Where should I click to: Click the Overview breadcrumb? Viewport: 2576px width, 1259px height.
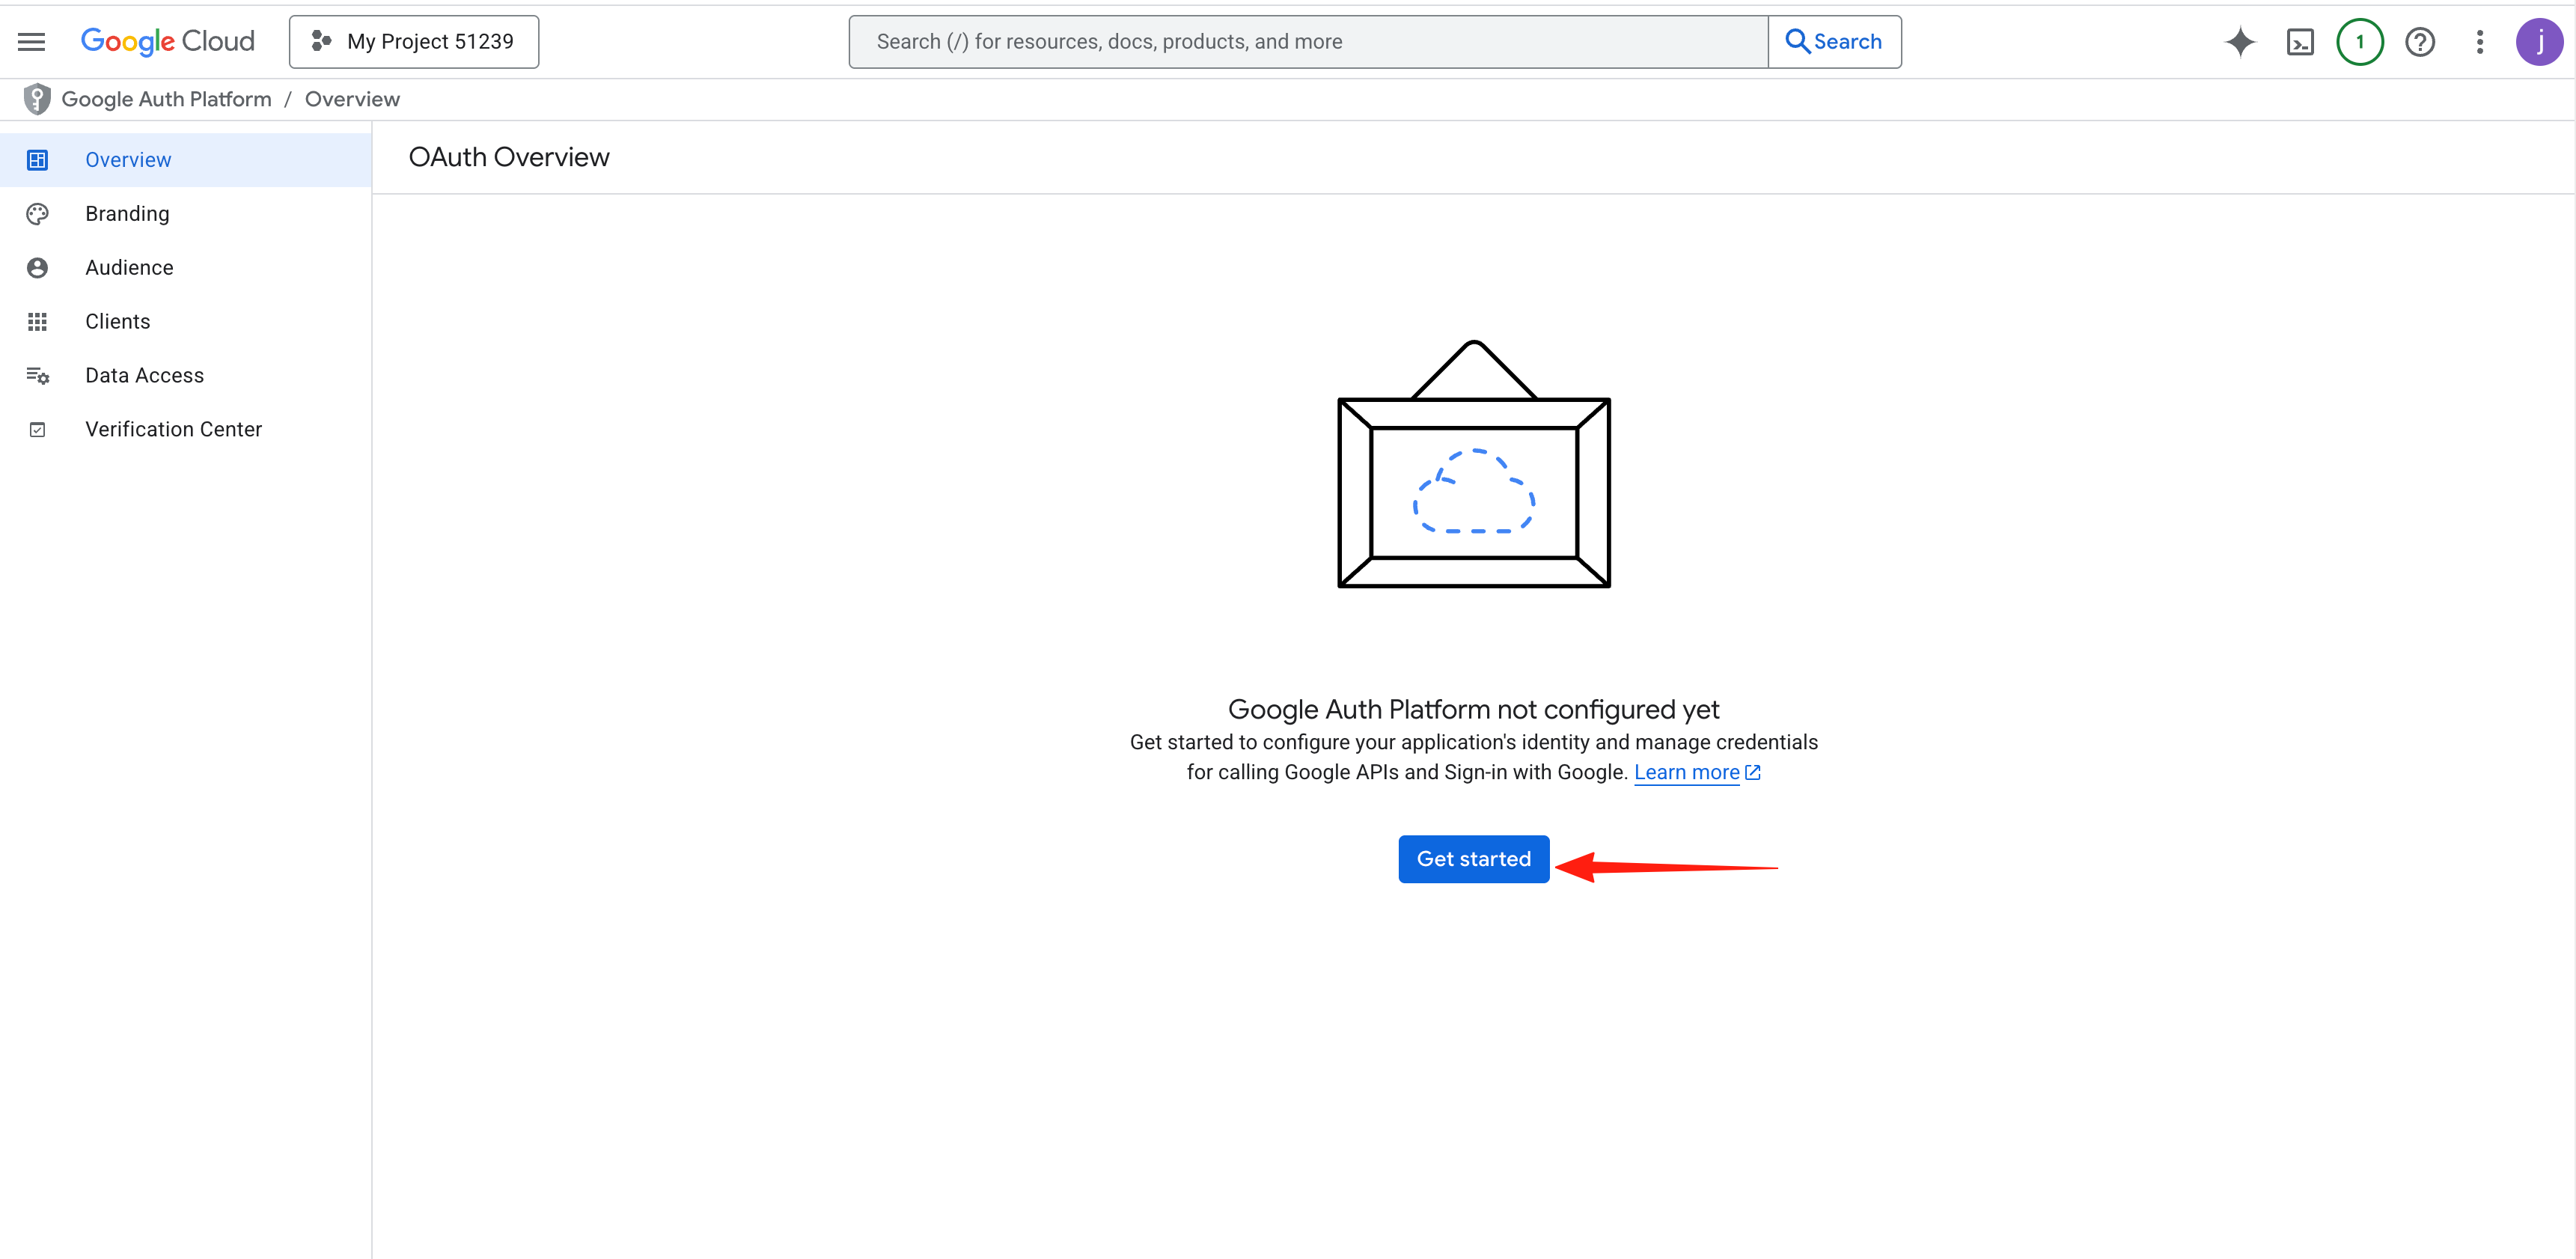pyautogui.click(x=352, y=99)
